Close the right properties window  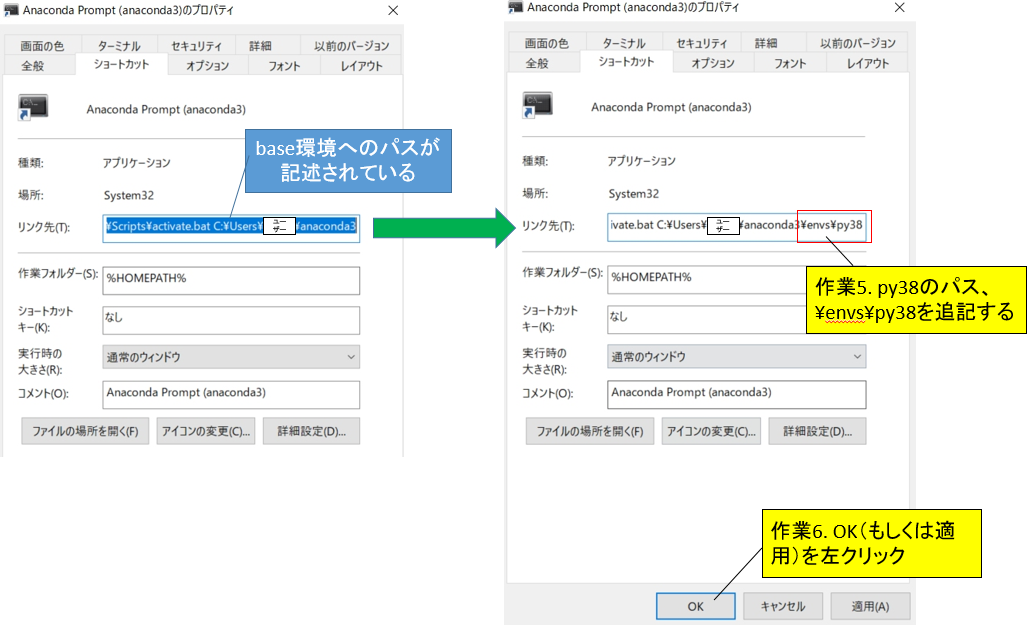pyautogui.click(x=900, y=7)
